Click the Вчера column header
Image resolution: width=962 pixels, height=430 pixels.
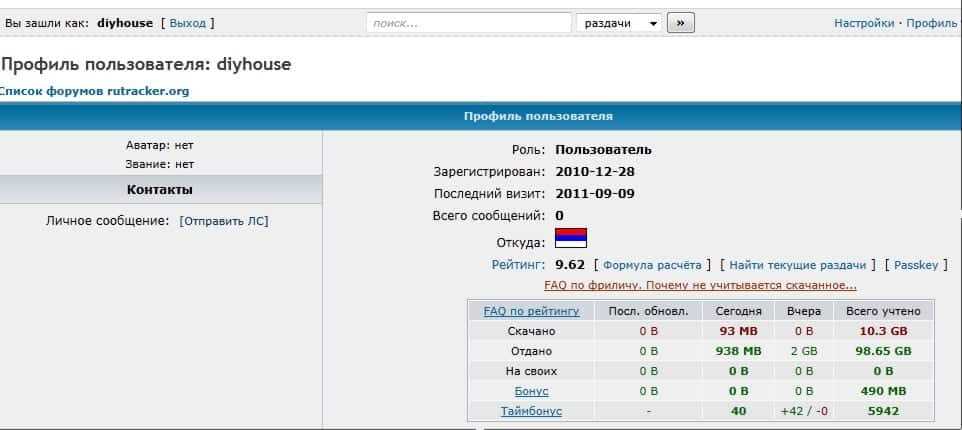pos(804,311)
